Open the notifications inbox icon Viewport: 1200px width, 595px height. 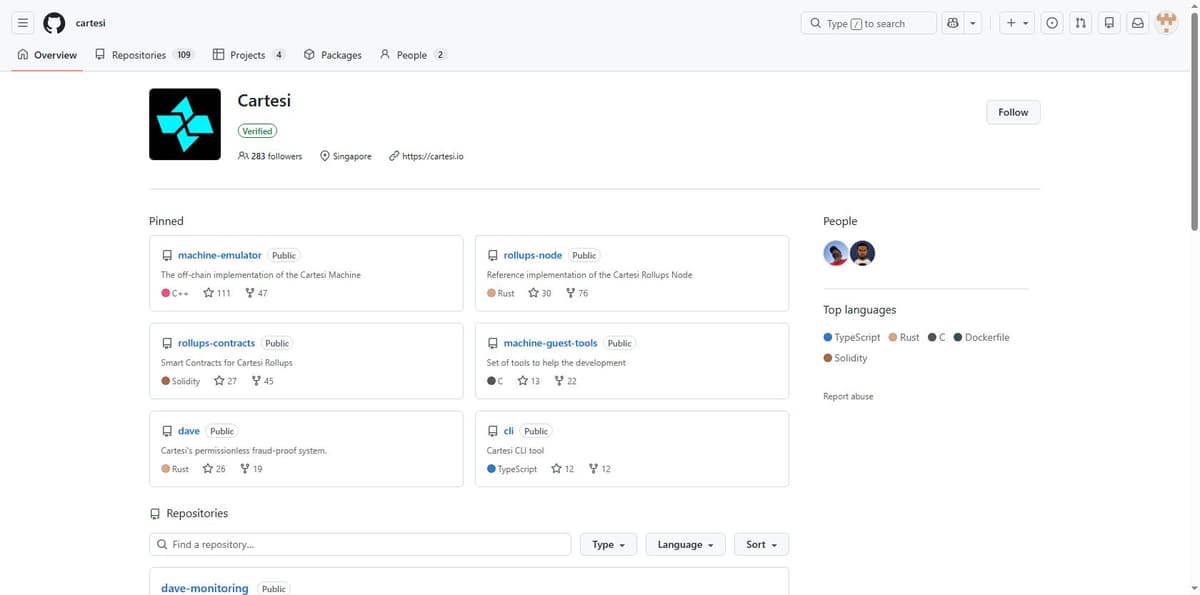tap(1138, 23)
